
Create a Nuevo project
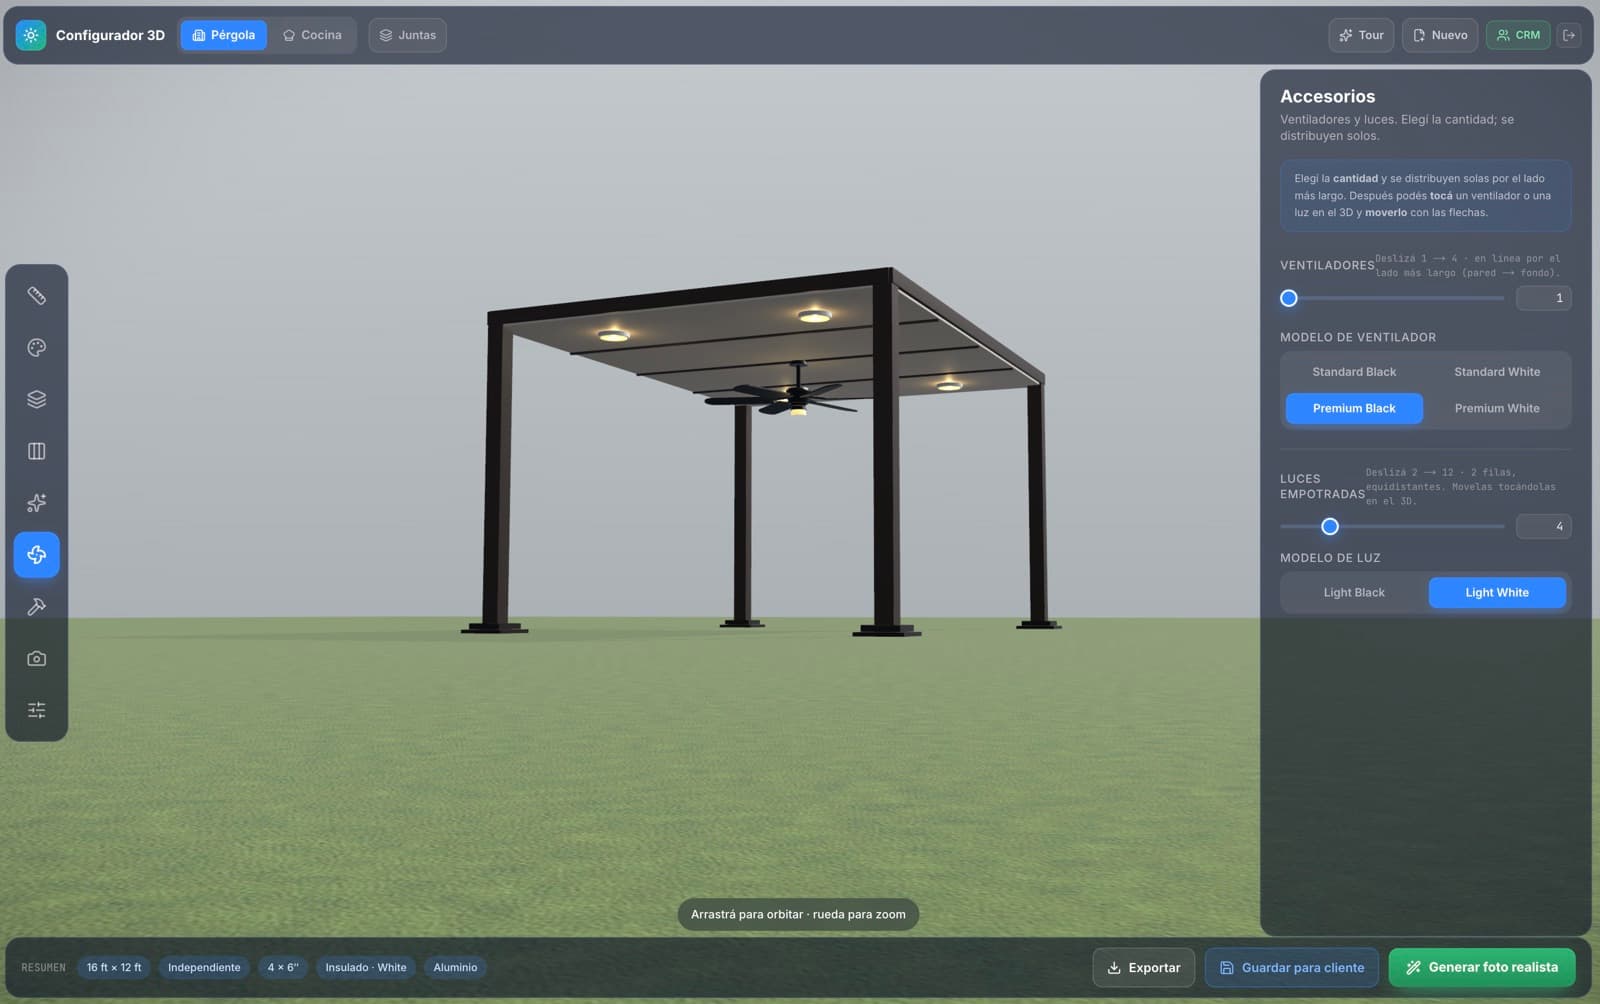point(1440,35)
